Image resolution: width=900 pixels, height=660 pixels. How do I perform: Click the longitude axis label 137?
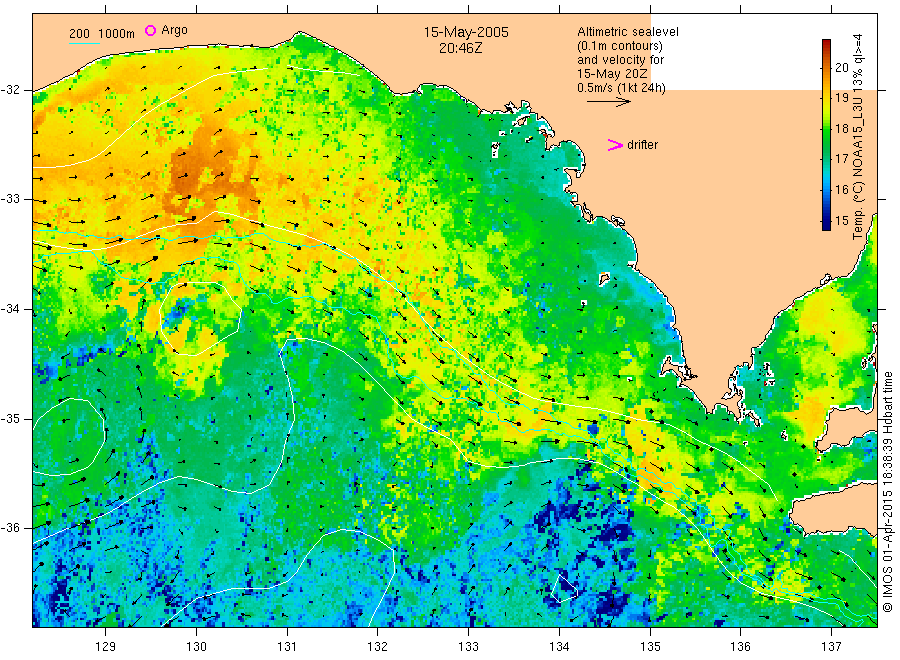(831, 647)
